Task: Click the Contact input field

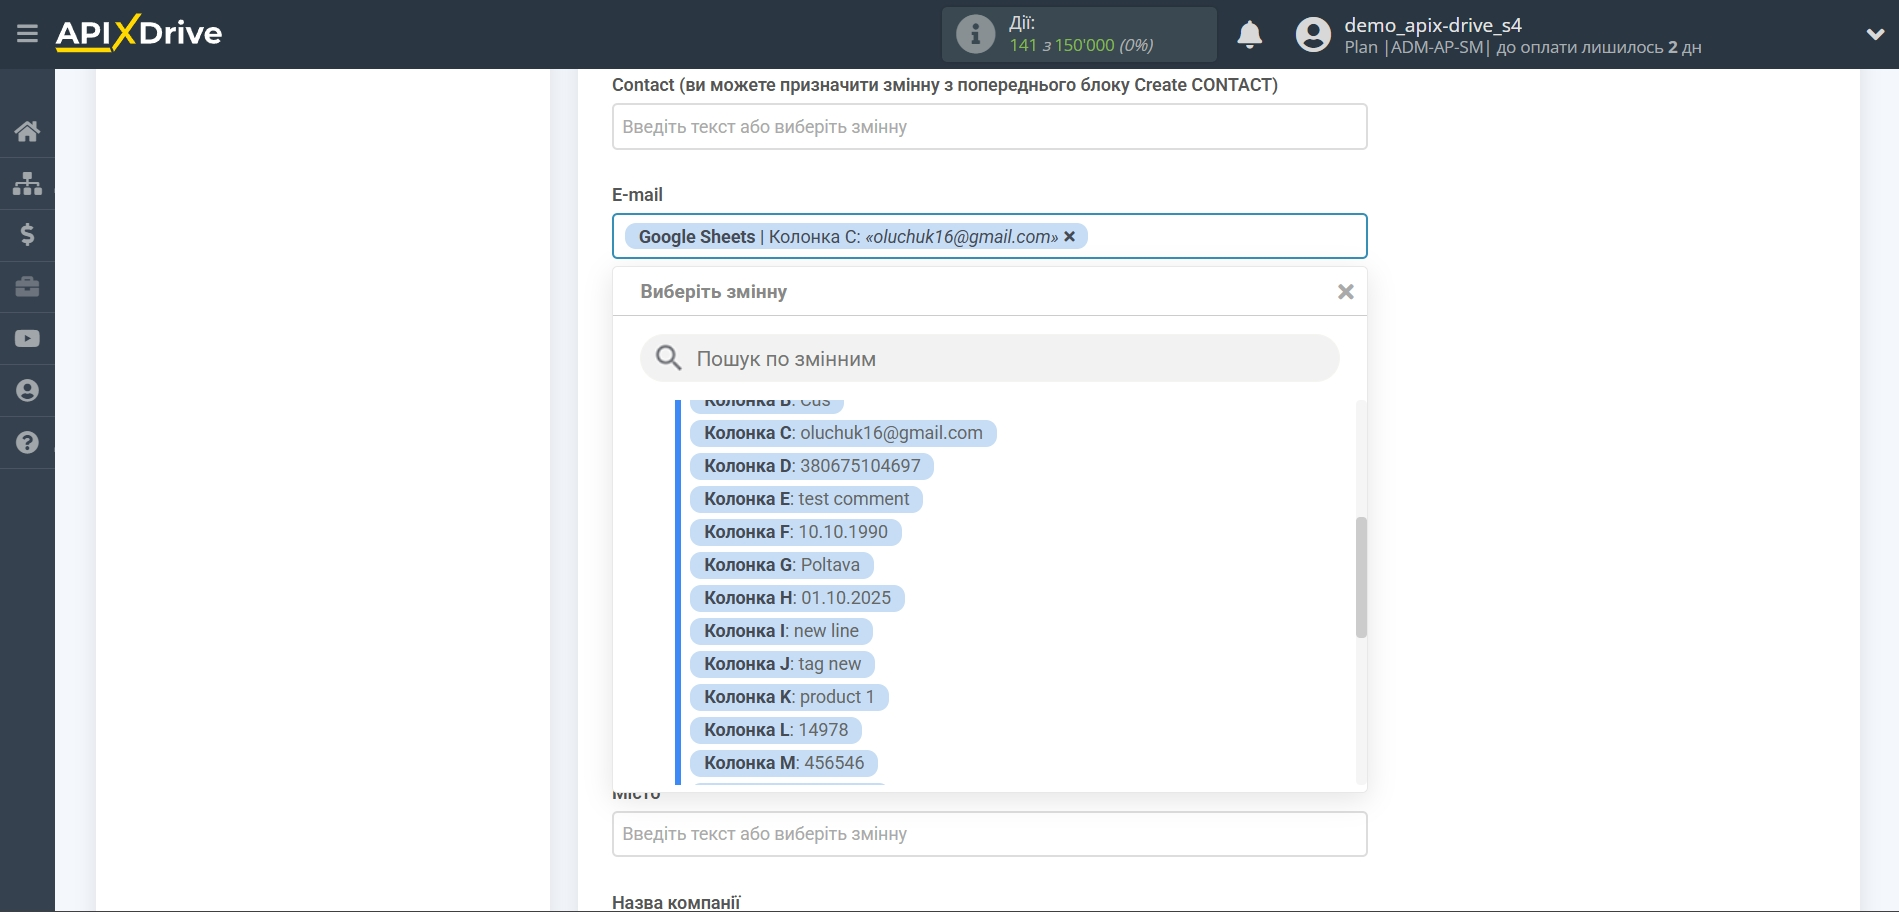Action: [989, 127]
